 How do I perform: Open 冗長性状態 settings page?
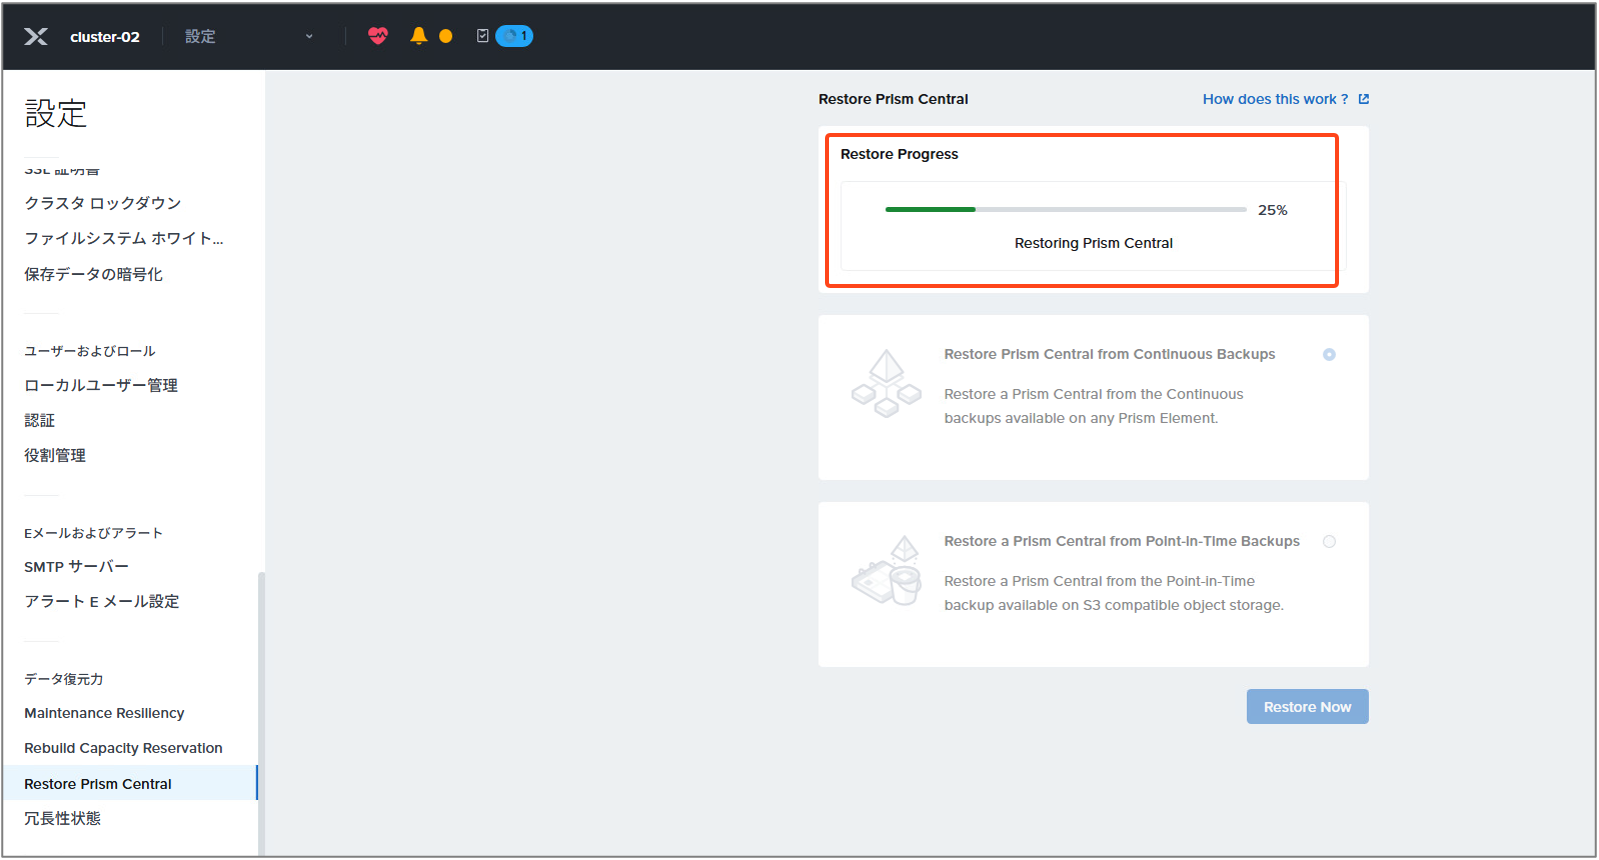[x=63, y=818]
